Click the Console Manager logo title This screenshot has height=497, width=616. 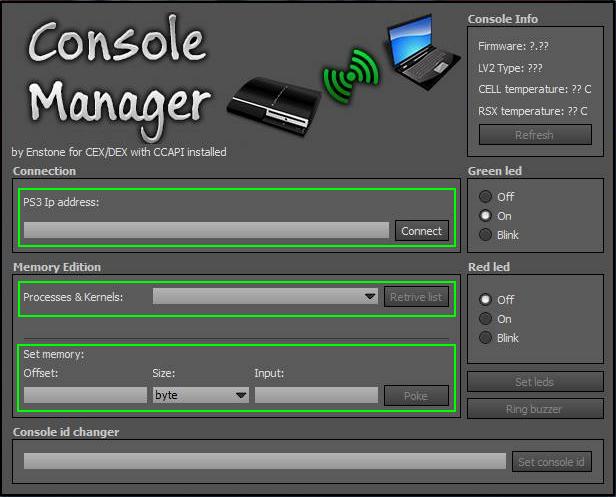point(120,77)
